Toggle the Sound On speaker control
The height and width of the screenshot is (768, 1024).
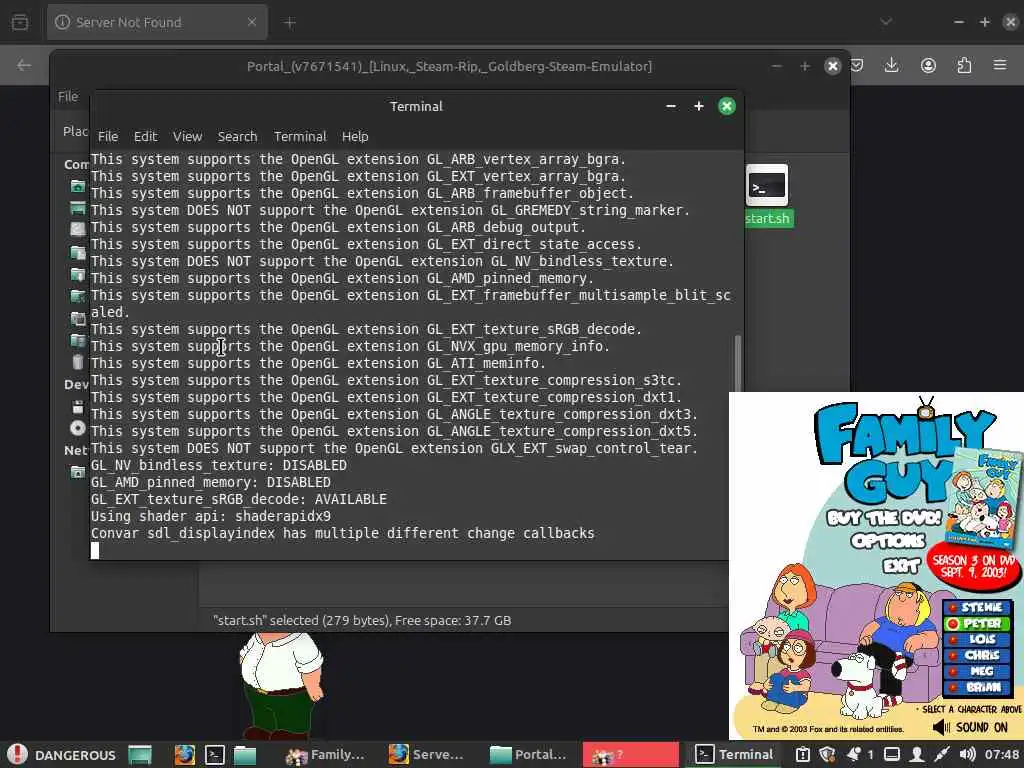970,727
